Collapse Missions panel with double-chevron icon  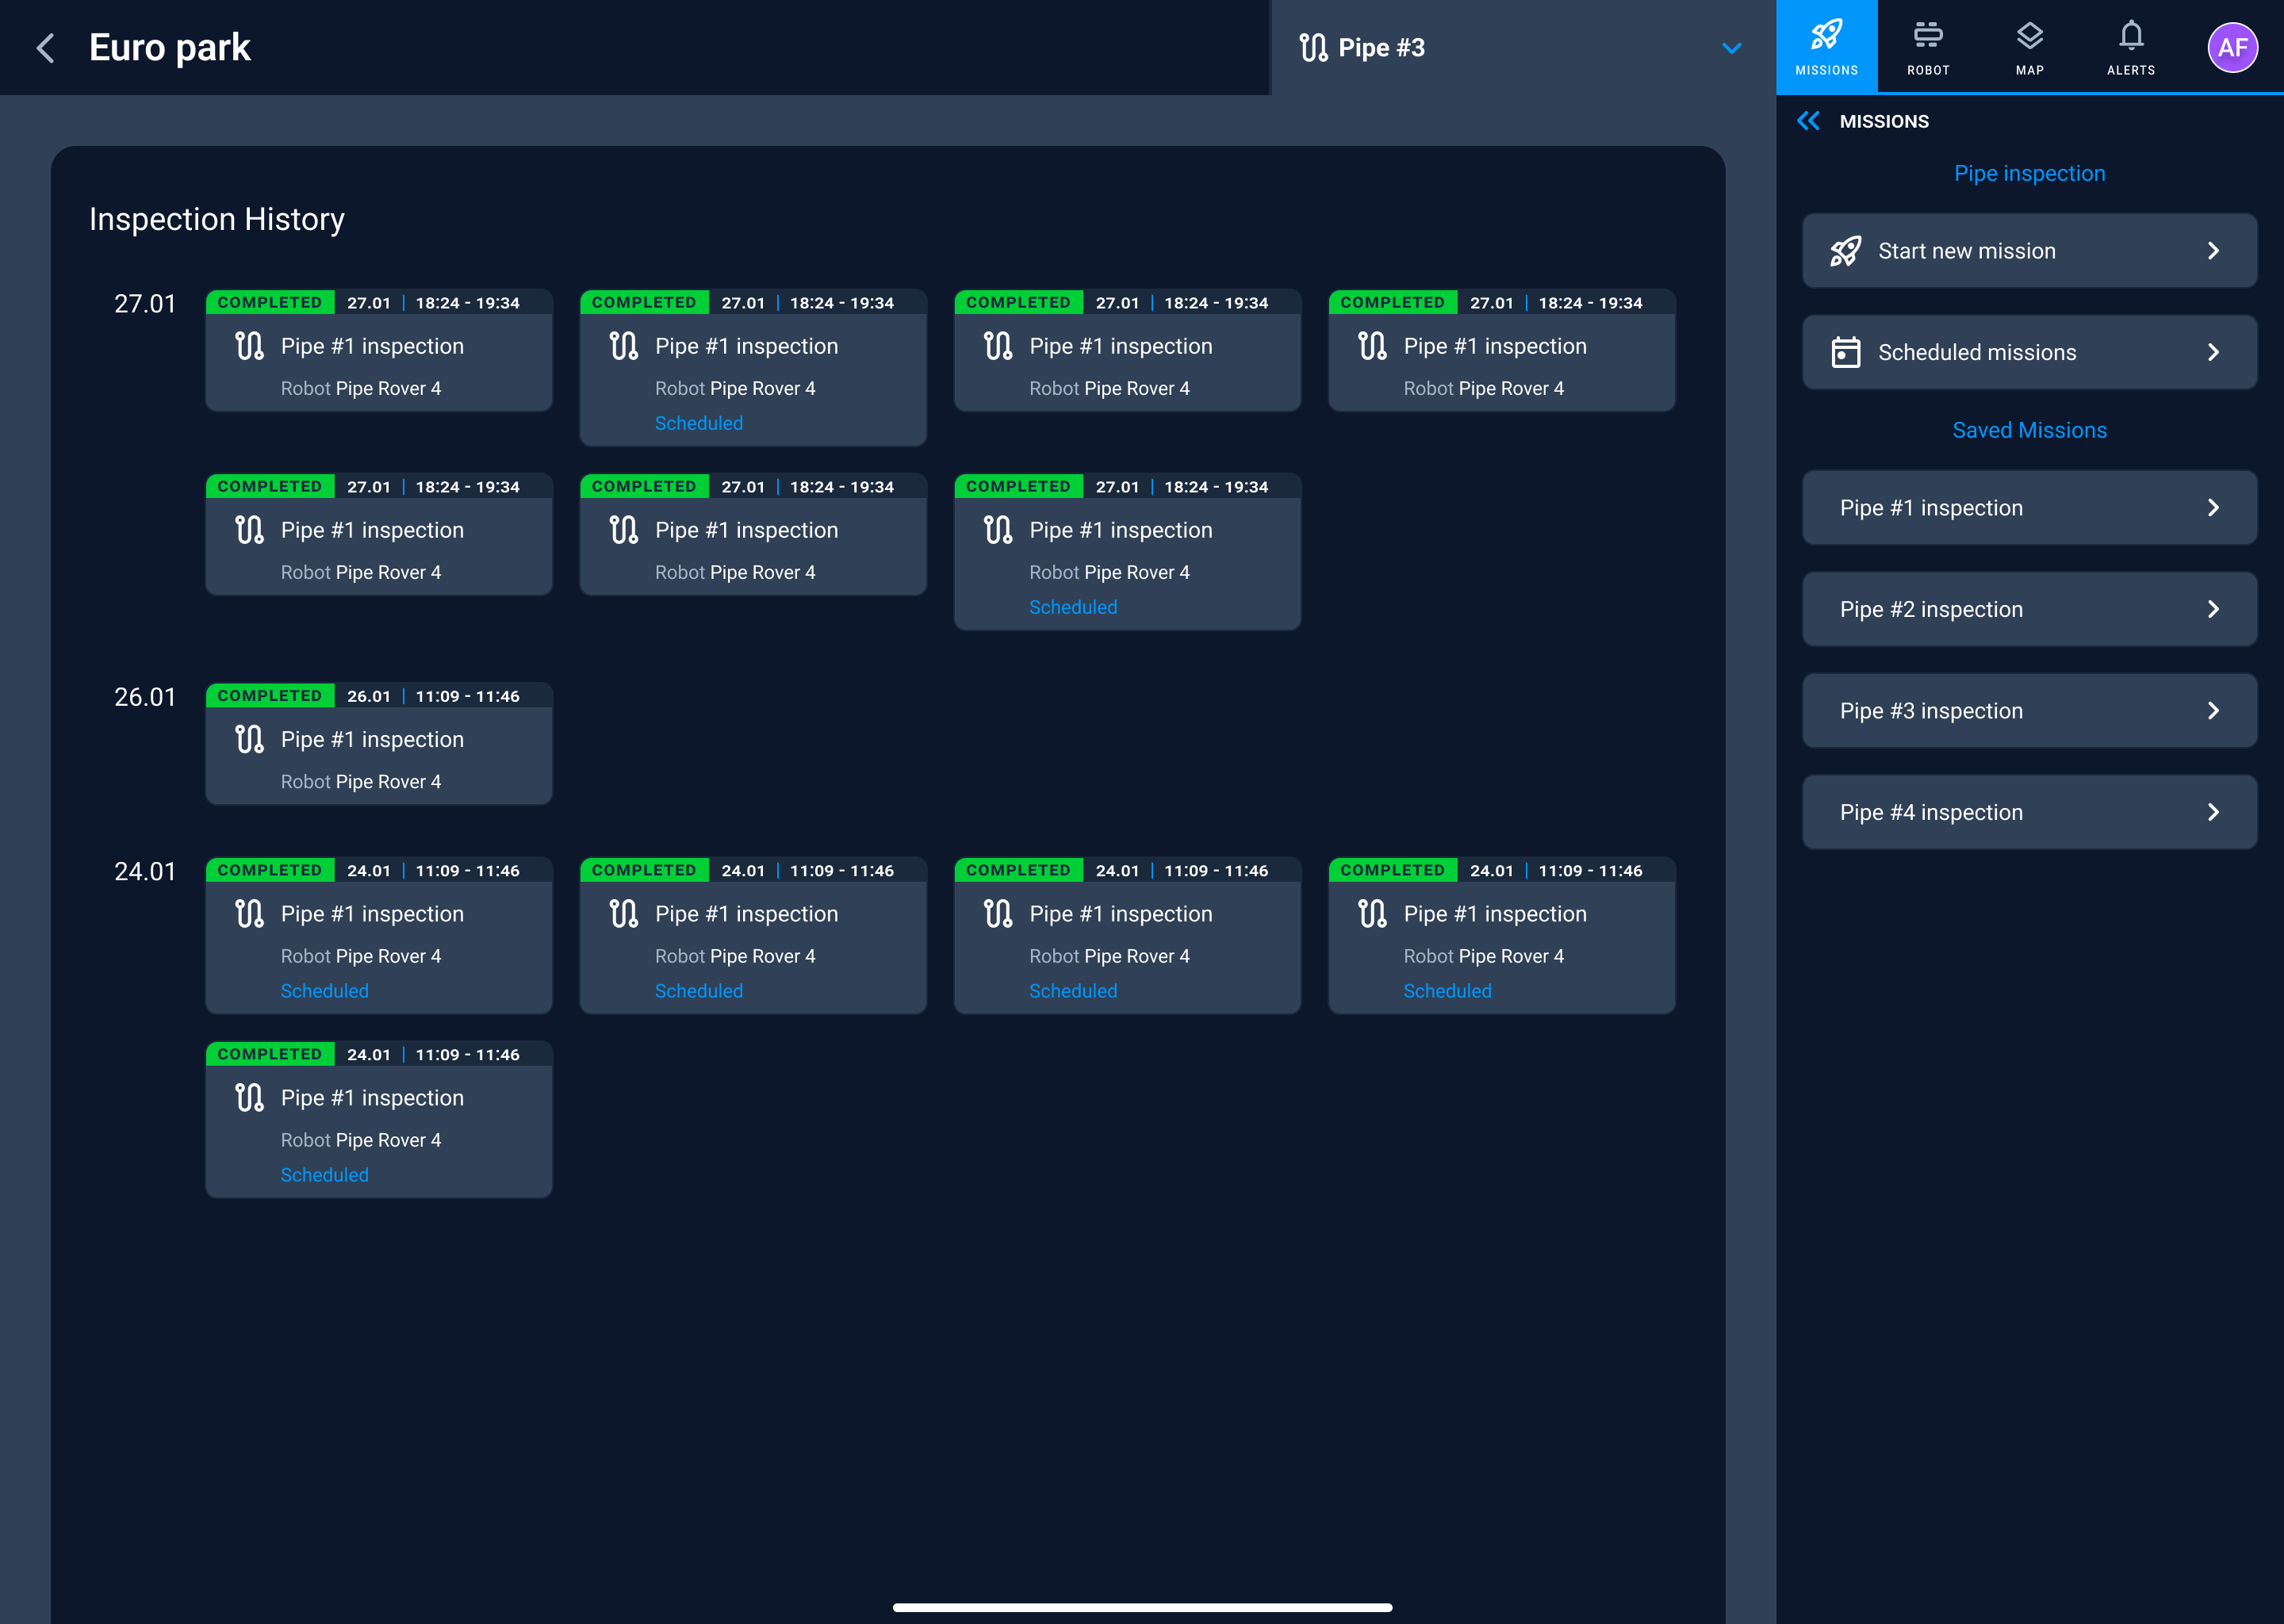pyautogui.click(x=1808, y=121)
